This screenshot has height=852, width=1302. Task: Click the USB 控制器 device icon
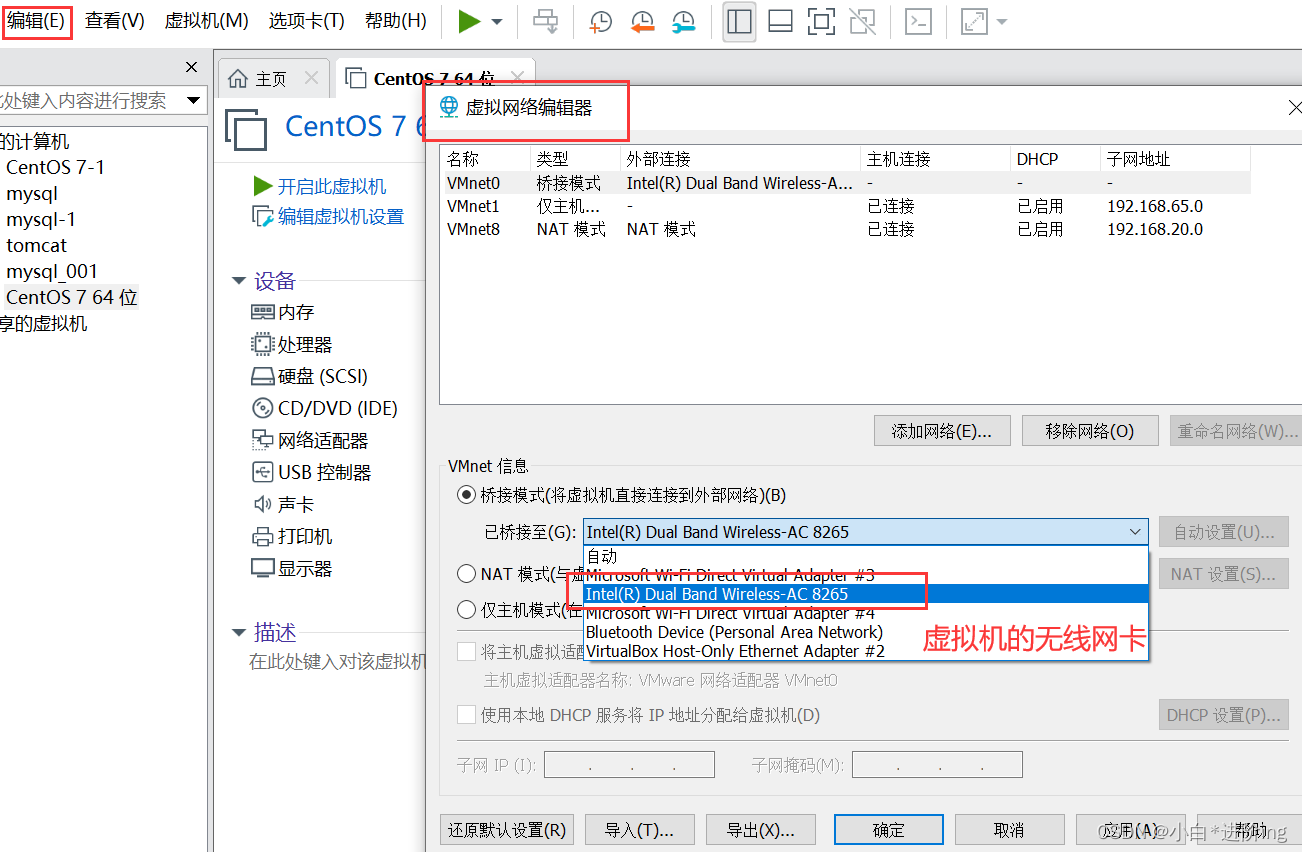coord(262,472)
